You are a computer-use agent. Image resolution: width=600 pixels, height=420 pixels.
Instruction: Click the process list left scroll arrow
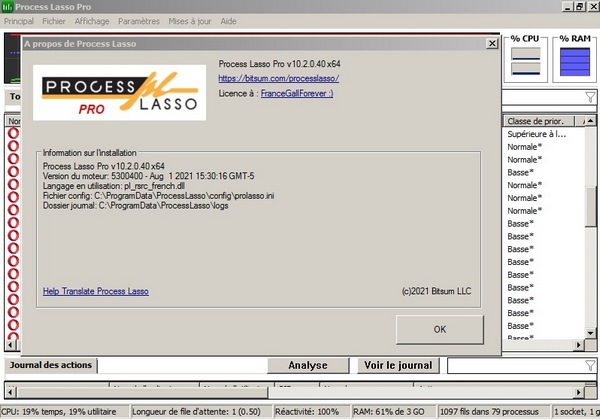(x=10, y=345)
